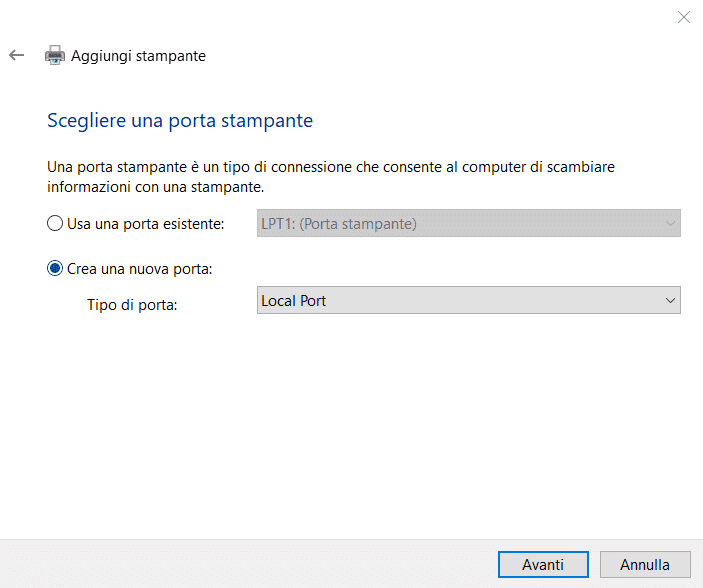This screenshot has height=588, width=703.
Task: Click the blank title bar area at the top
Action: [x=350, y=16]
